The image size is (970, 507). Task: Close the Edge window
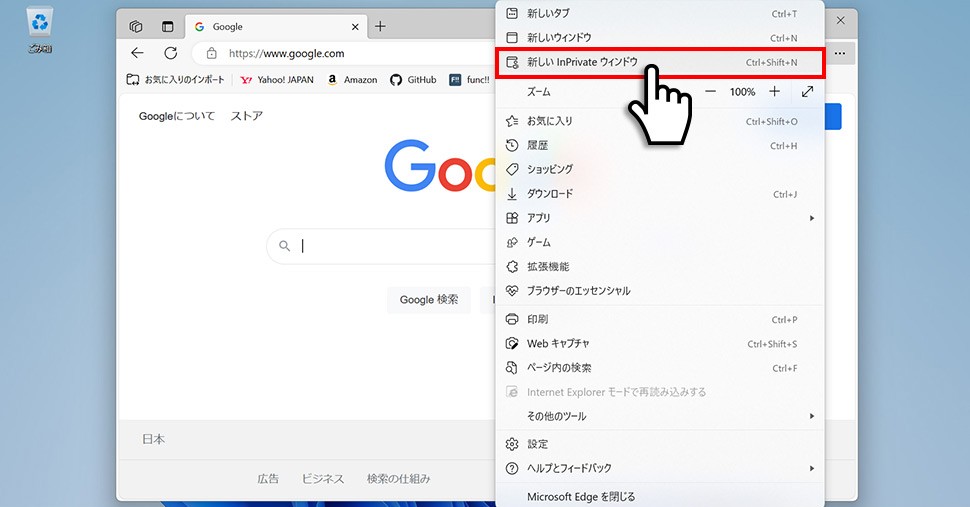[x=840, y=20]
